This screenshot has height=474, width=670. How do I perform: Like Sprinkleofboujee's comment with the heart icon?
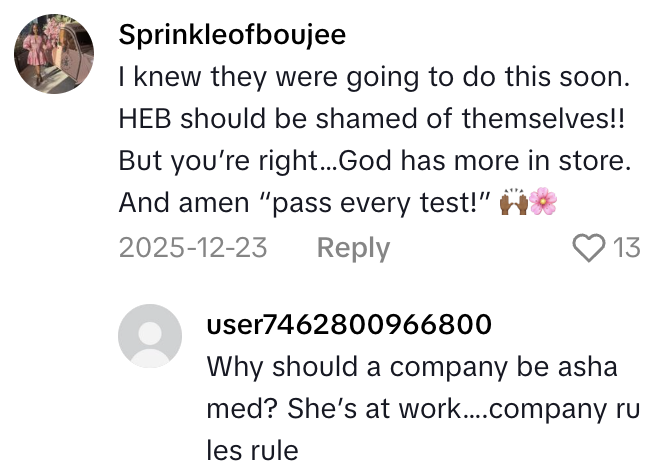coord(587,247)
